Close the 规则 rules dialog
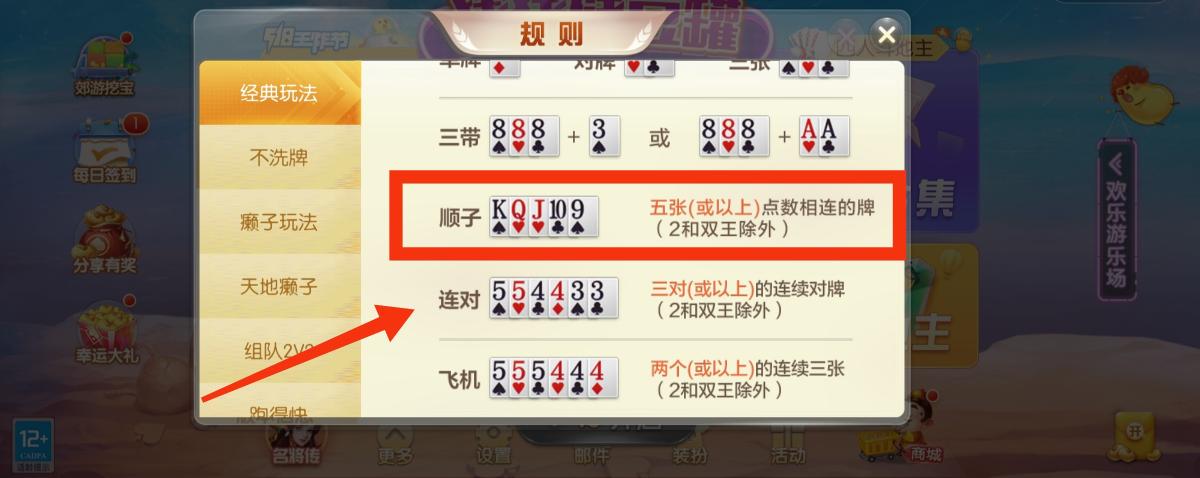 pyautogui.click(x=884, y=32)
